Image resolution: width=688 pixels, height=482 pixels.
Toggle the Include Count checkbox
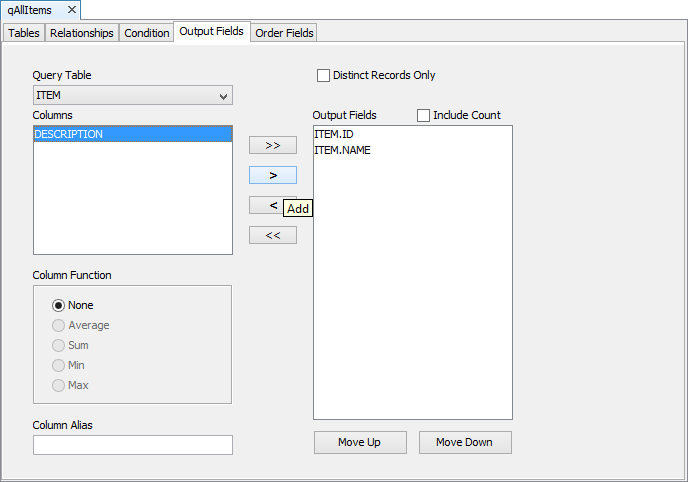pyautogui.click(x=423, y=115)
